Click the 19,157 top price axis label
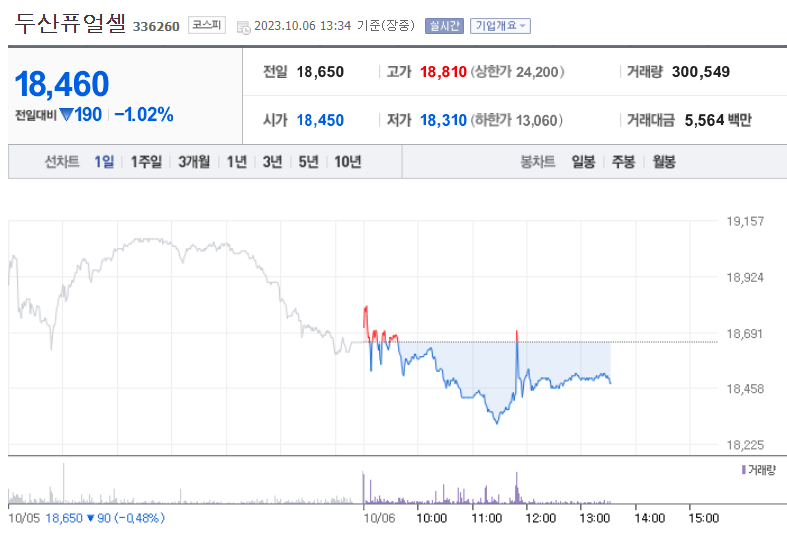 (x=745, y=221)
